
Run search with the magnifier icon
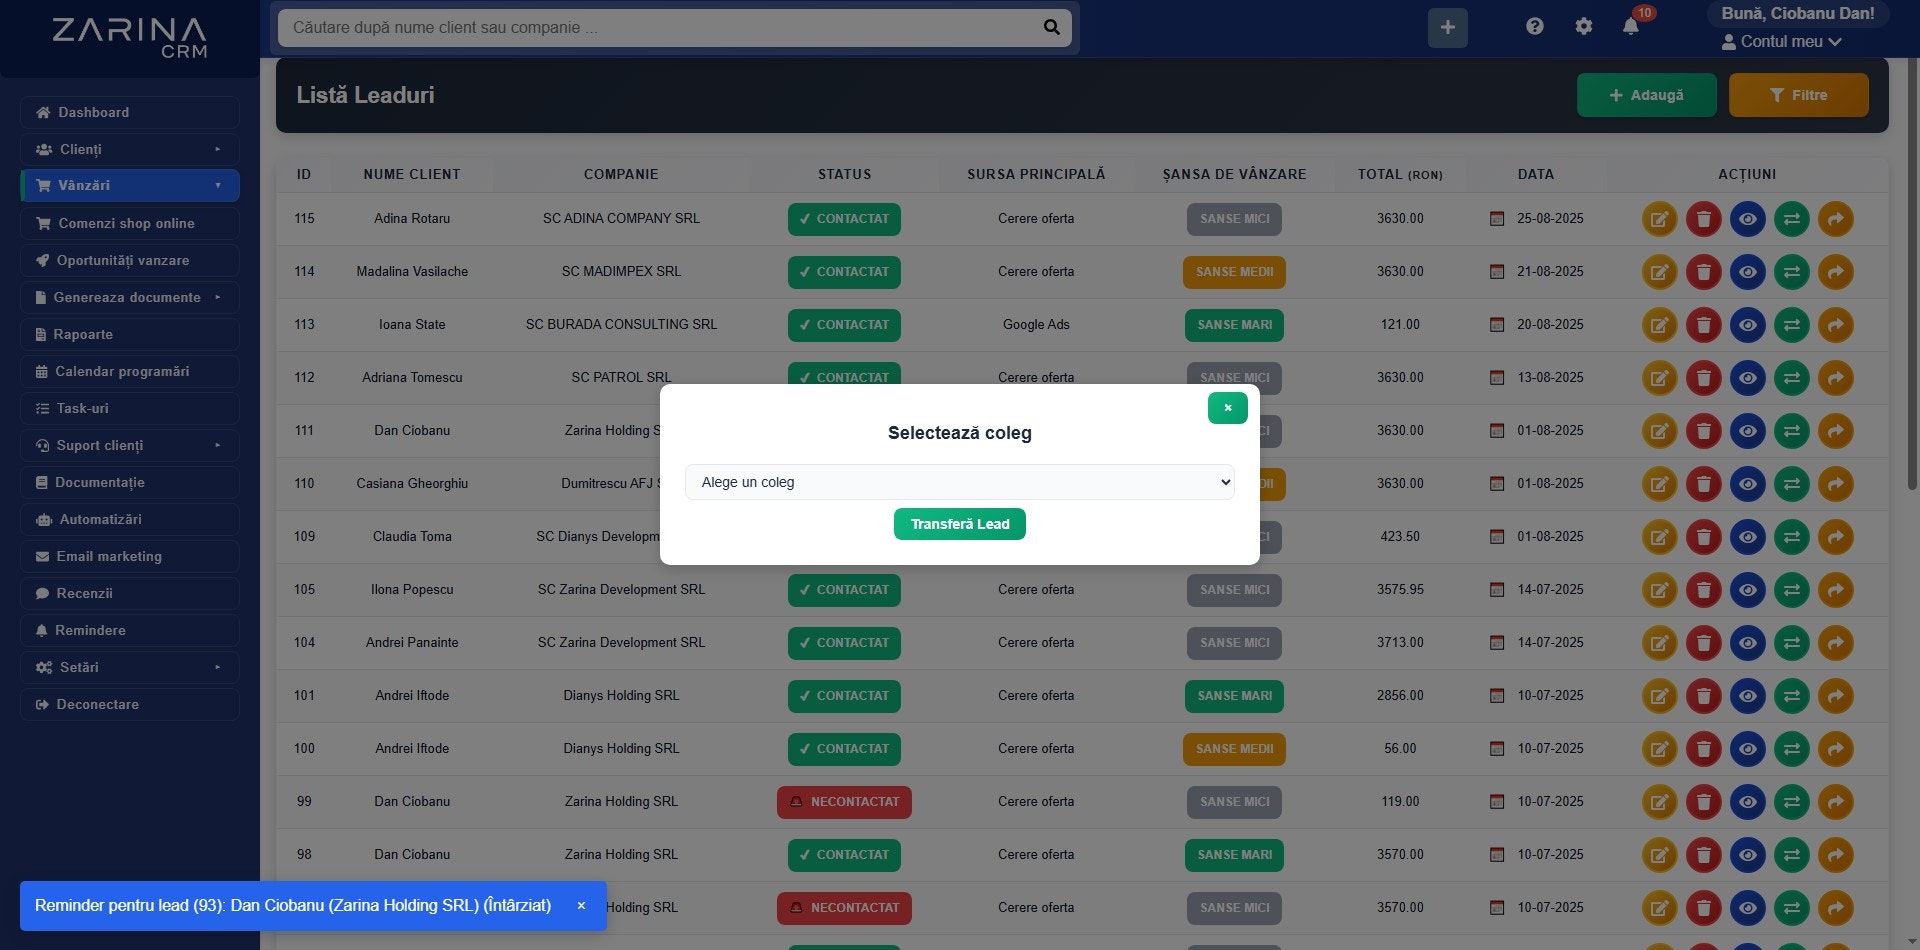(x=1050, y=27)
